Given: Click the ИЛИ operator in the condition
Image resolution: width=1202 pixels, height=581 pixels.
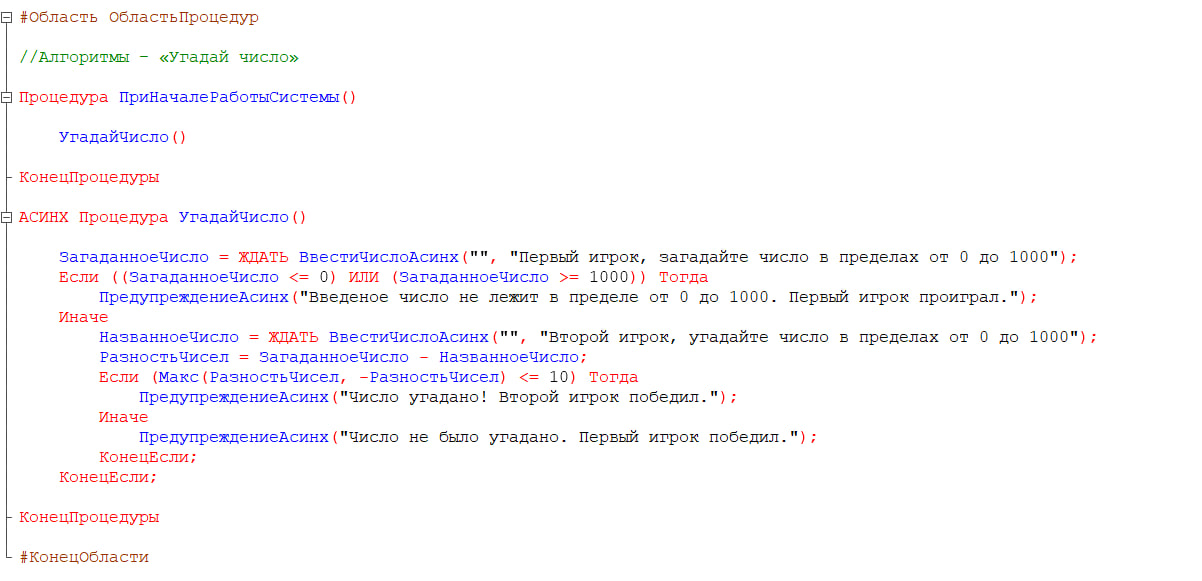Looking at the screenshot, I should (x=364, y=278).
